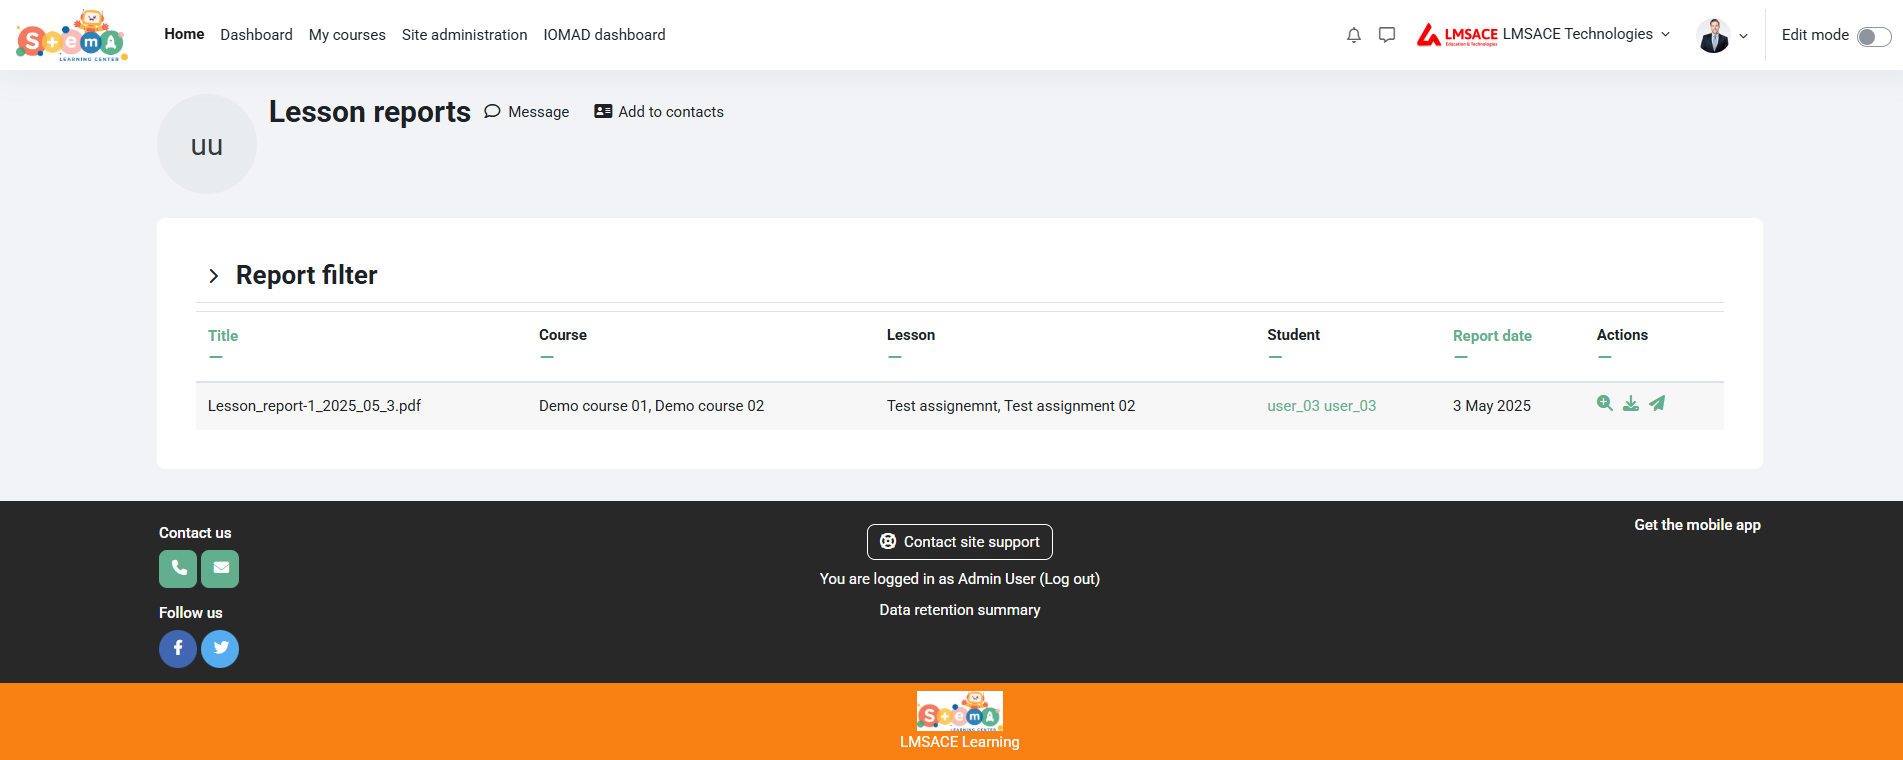Open the messaging drawer speech bubble icon
The image size is (1903, 760).
pyautogui.click(x=1386, y=35)
